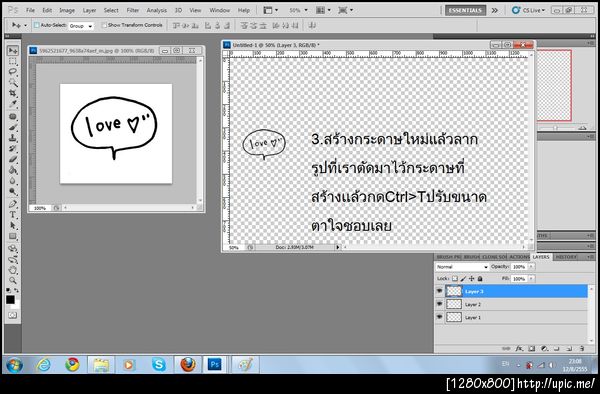Add a layer mask in Layers panel
Screen dimensions: 600x394
532,348
